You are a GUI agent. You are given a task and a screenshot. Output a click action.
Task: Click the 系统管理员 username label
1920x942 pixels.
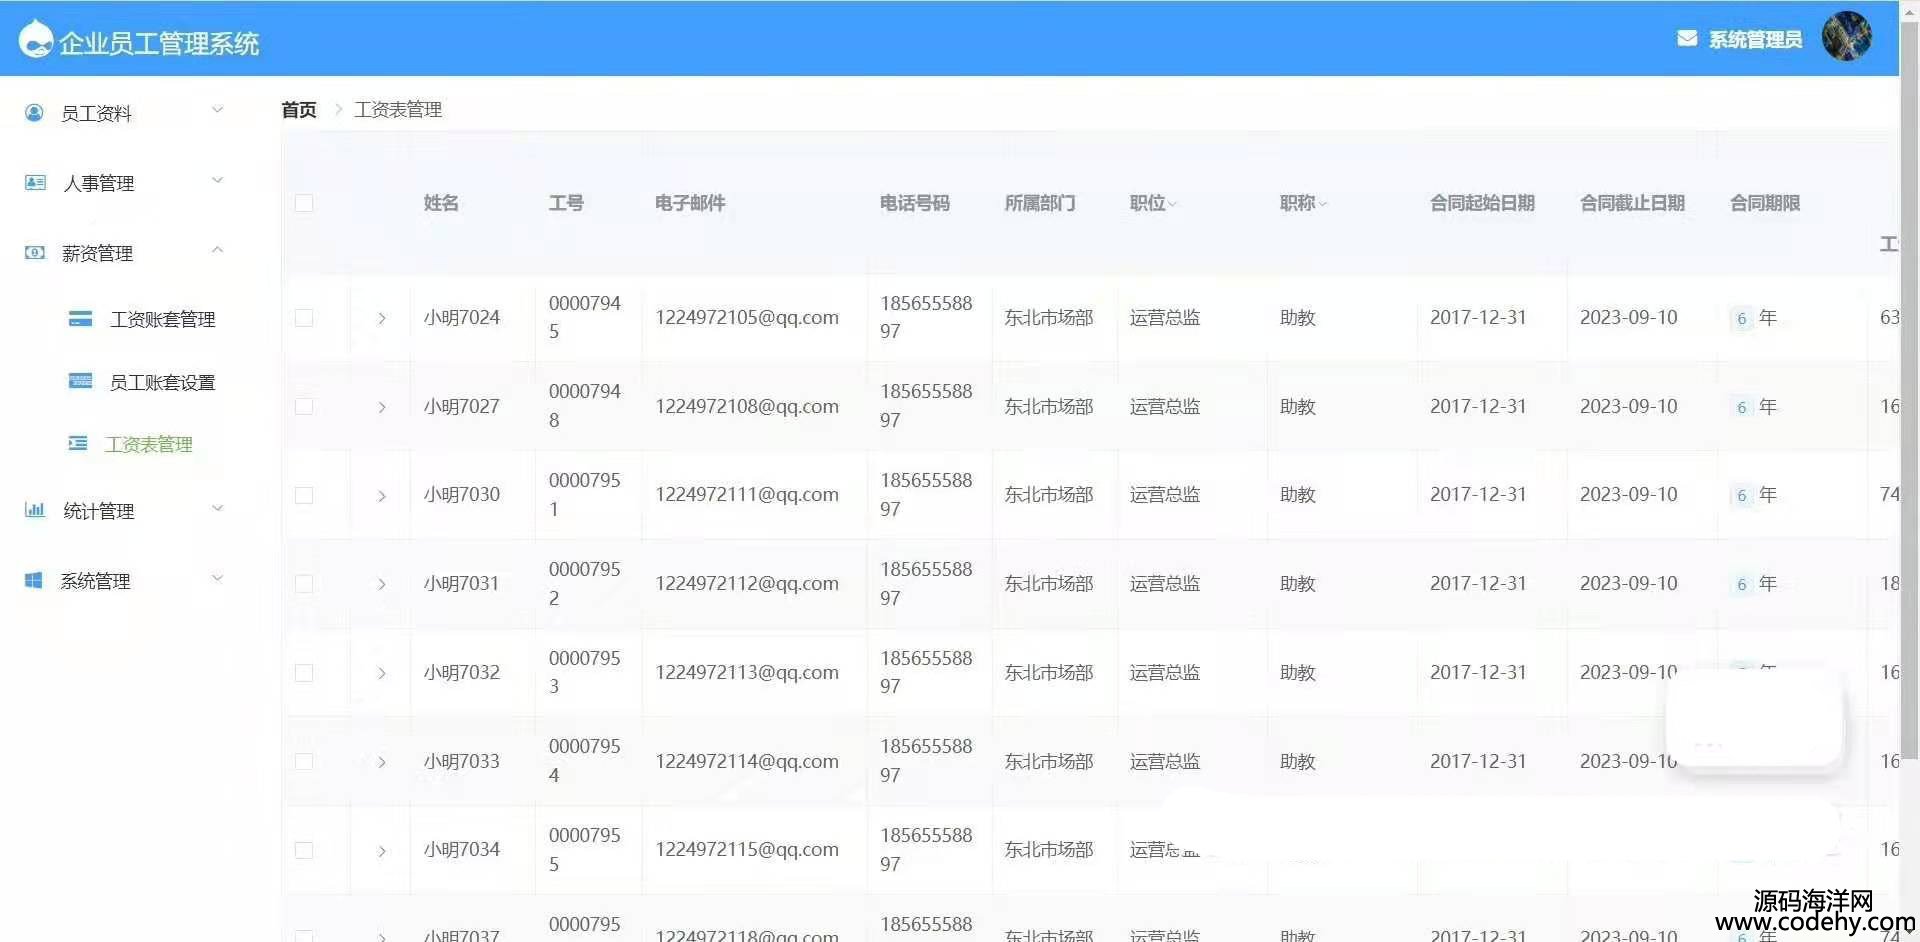tap(1754, 40)
